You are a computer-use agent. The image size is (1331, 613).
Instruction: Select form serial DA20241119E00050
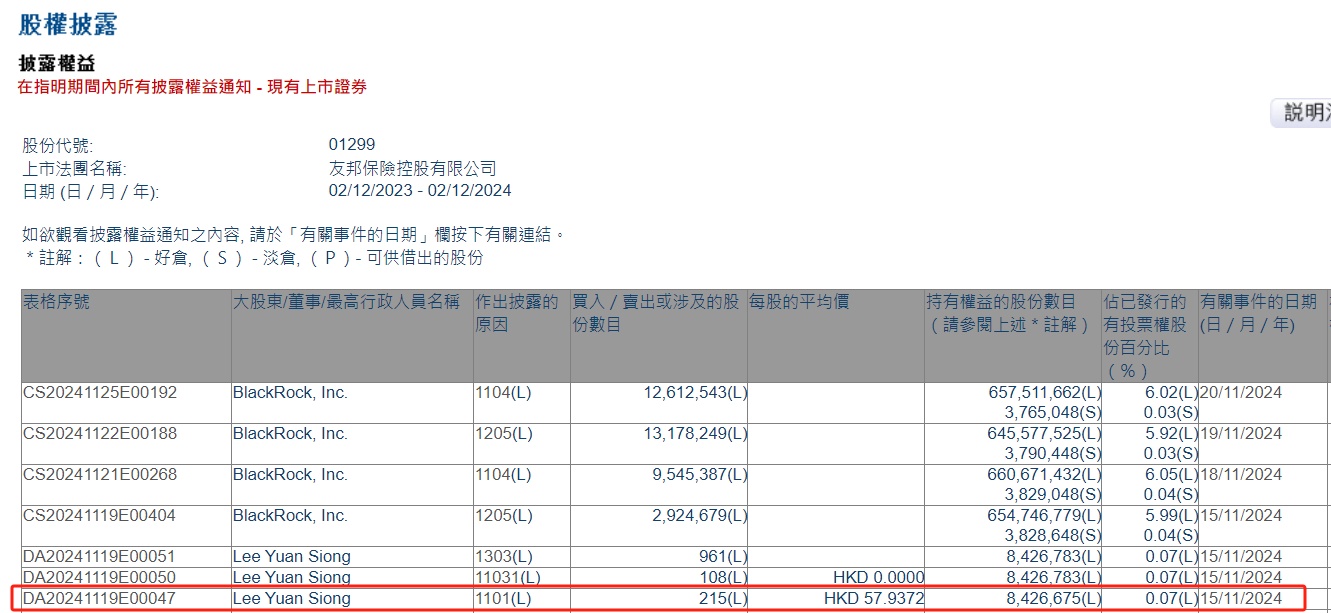click(100, 578)
